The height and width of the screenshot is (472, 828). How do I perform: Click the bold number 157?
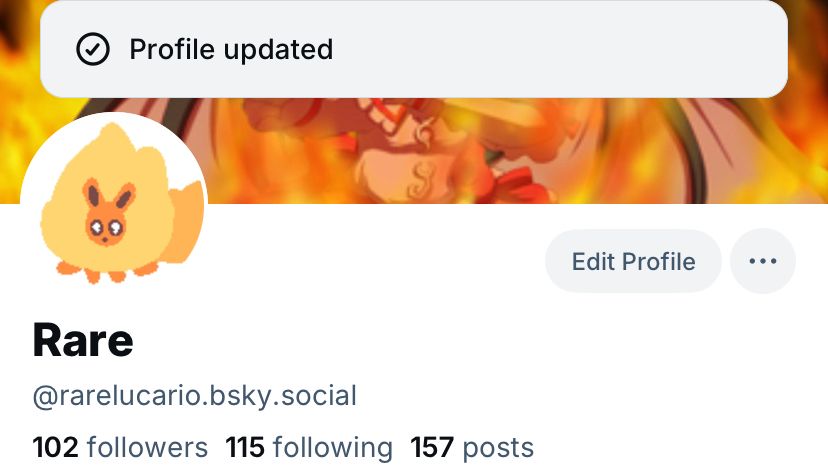pos(432,448)
